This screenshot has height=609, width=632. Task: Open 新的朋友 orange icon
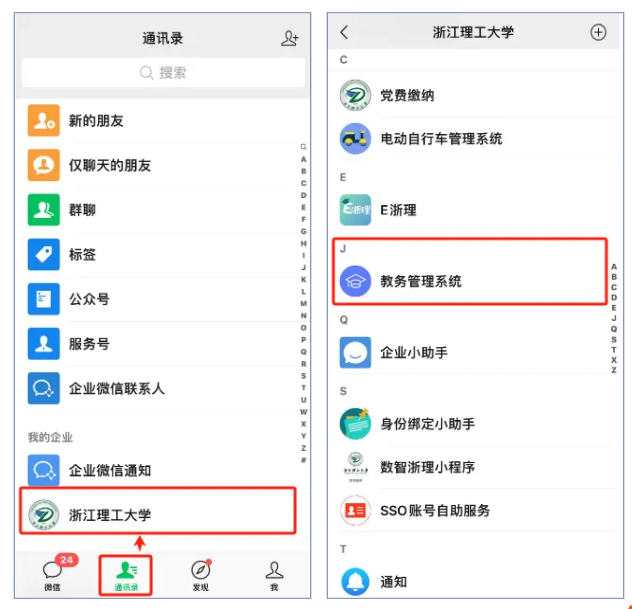coord(44,120)
